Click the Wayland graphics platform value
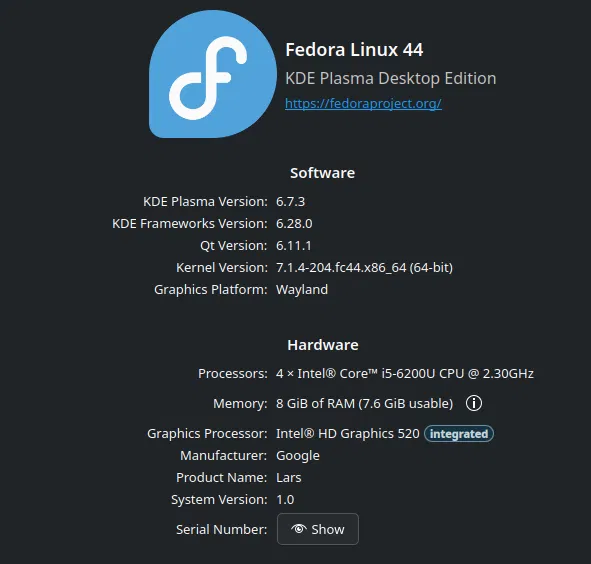Viewport: 591px width, 564px height. [x=302, y=290]
